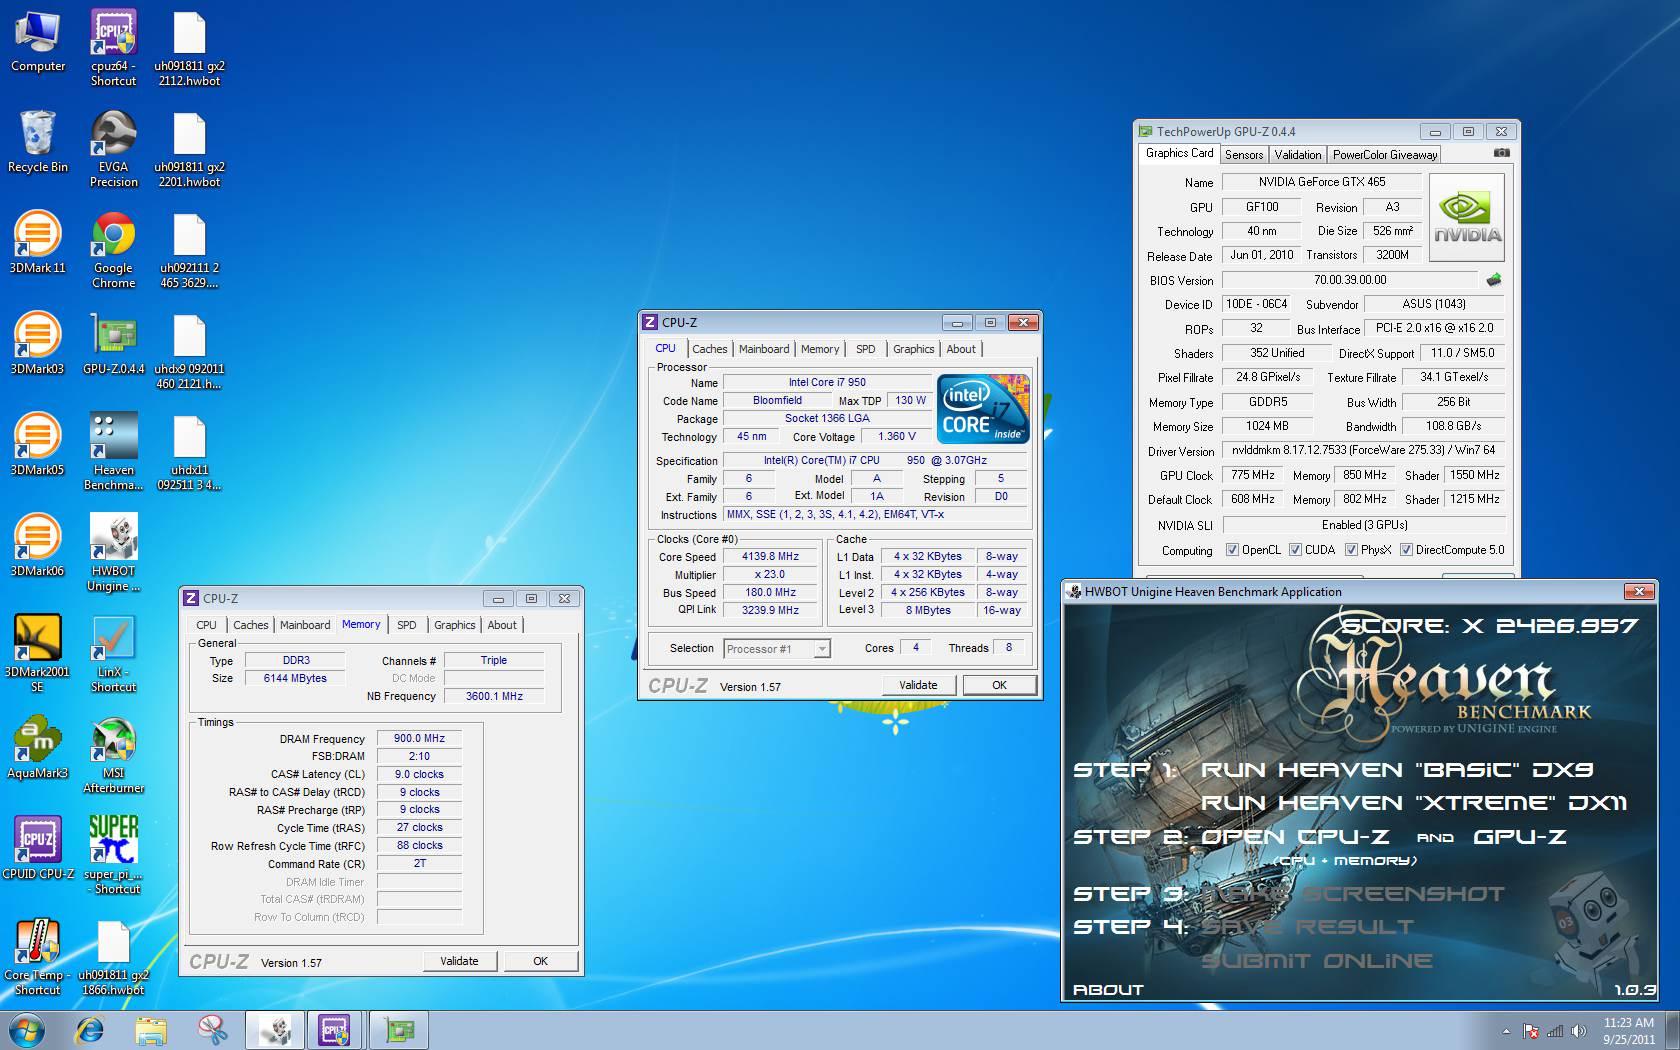Open Internet Explorer from the taskbar
This screenshot has height=1050, width=1680.
tap(90, 1029)
